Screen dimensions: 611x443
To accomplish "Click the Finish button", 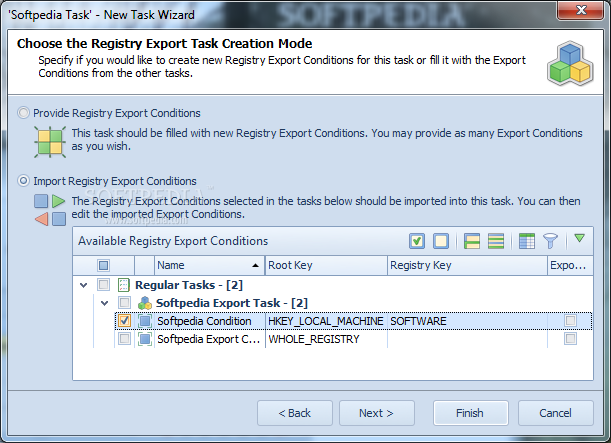I will [x=470, y=413].
